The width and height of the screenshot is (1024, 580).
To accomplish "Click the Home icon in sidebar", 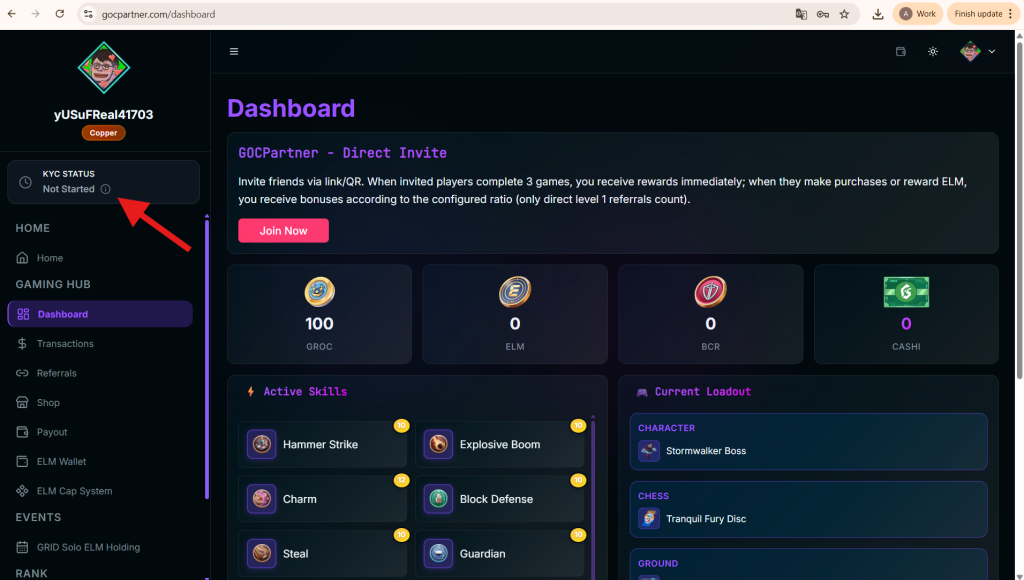I will click(23, 258).
